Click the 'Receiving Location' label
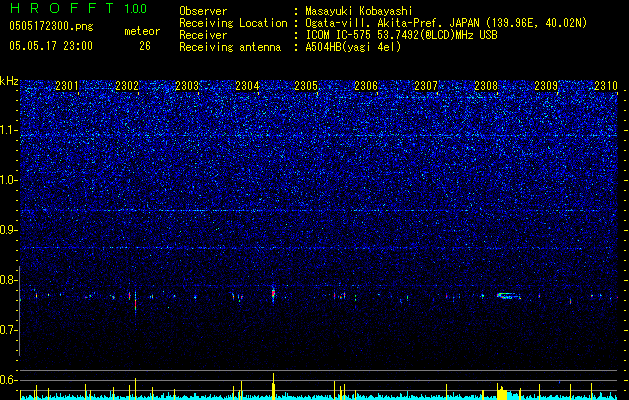This screenshot has width=629, height=400. (233, 23)
